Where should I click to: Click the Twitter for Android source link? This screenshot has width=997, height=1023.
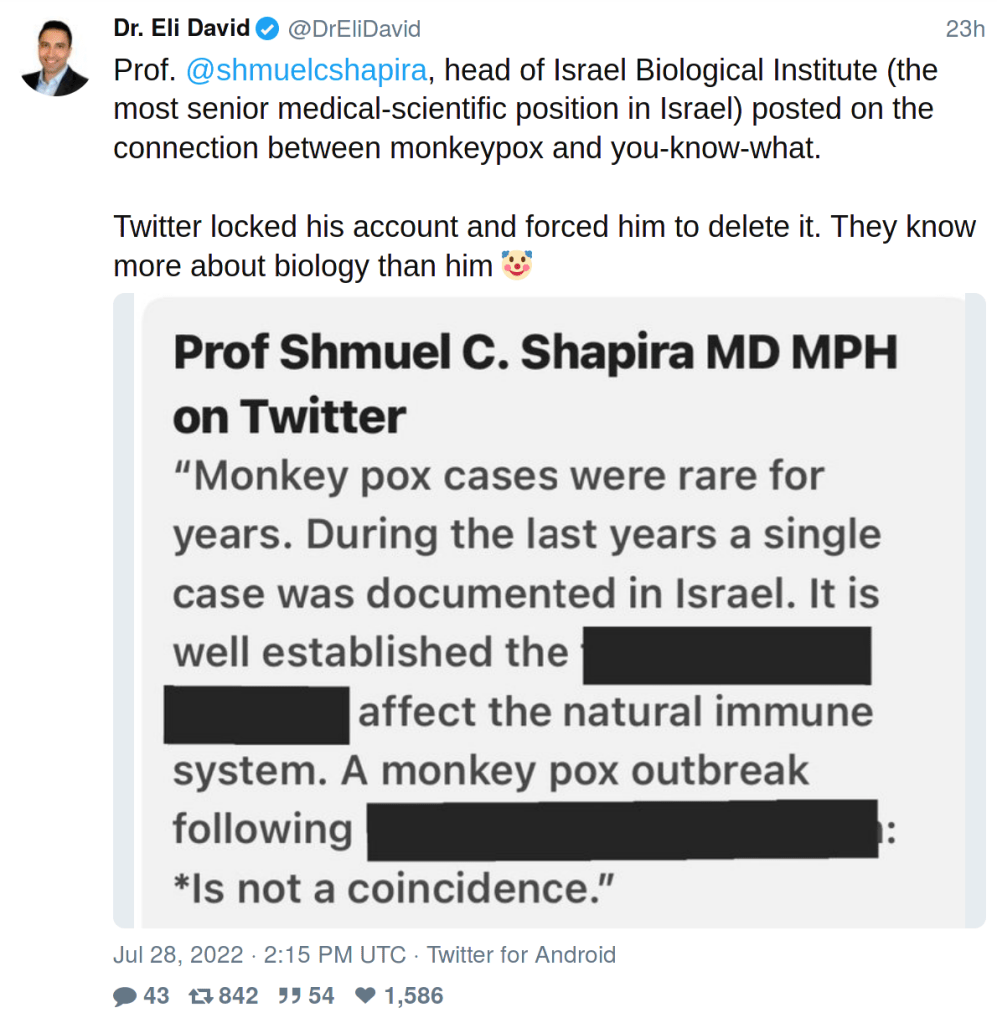(521, 955)
